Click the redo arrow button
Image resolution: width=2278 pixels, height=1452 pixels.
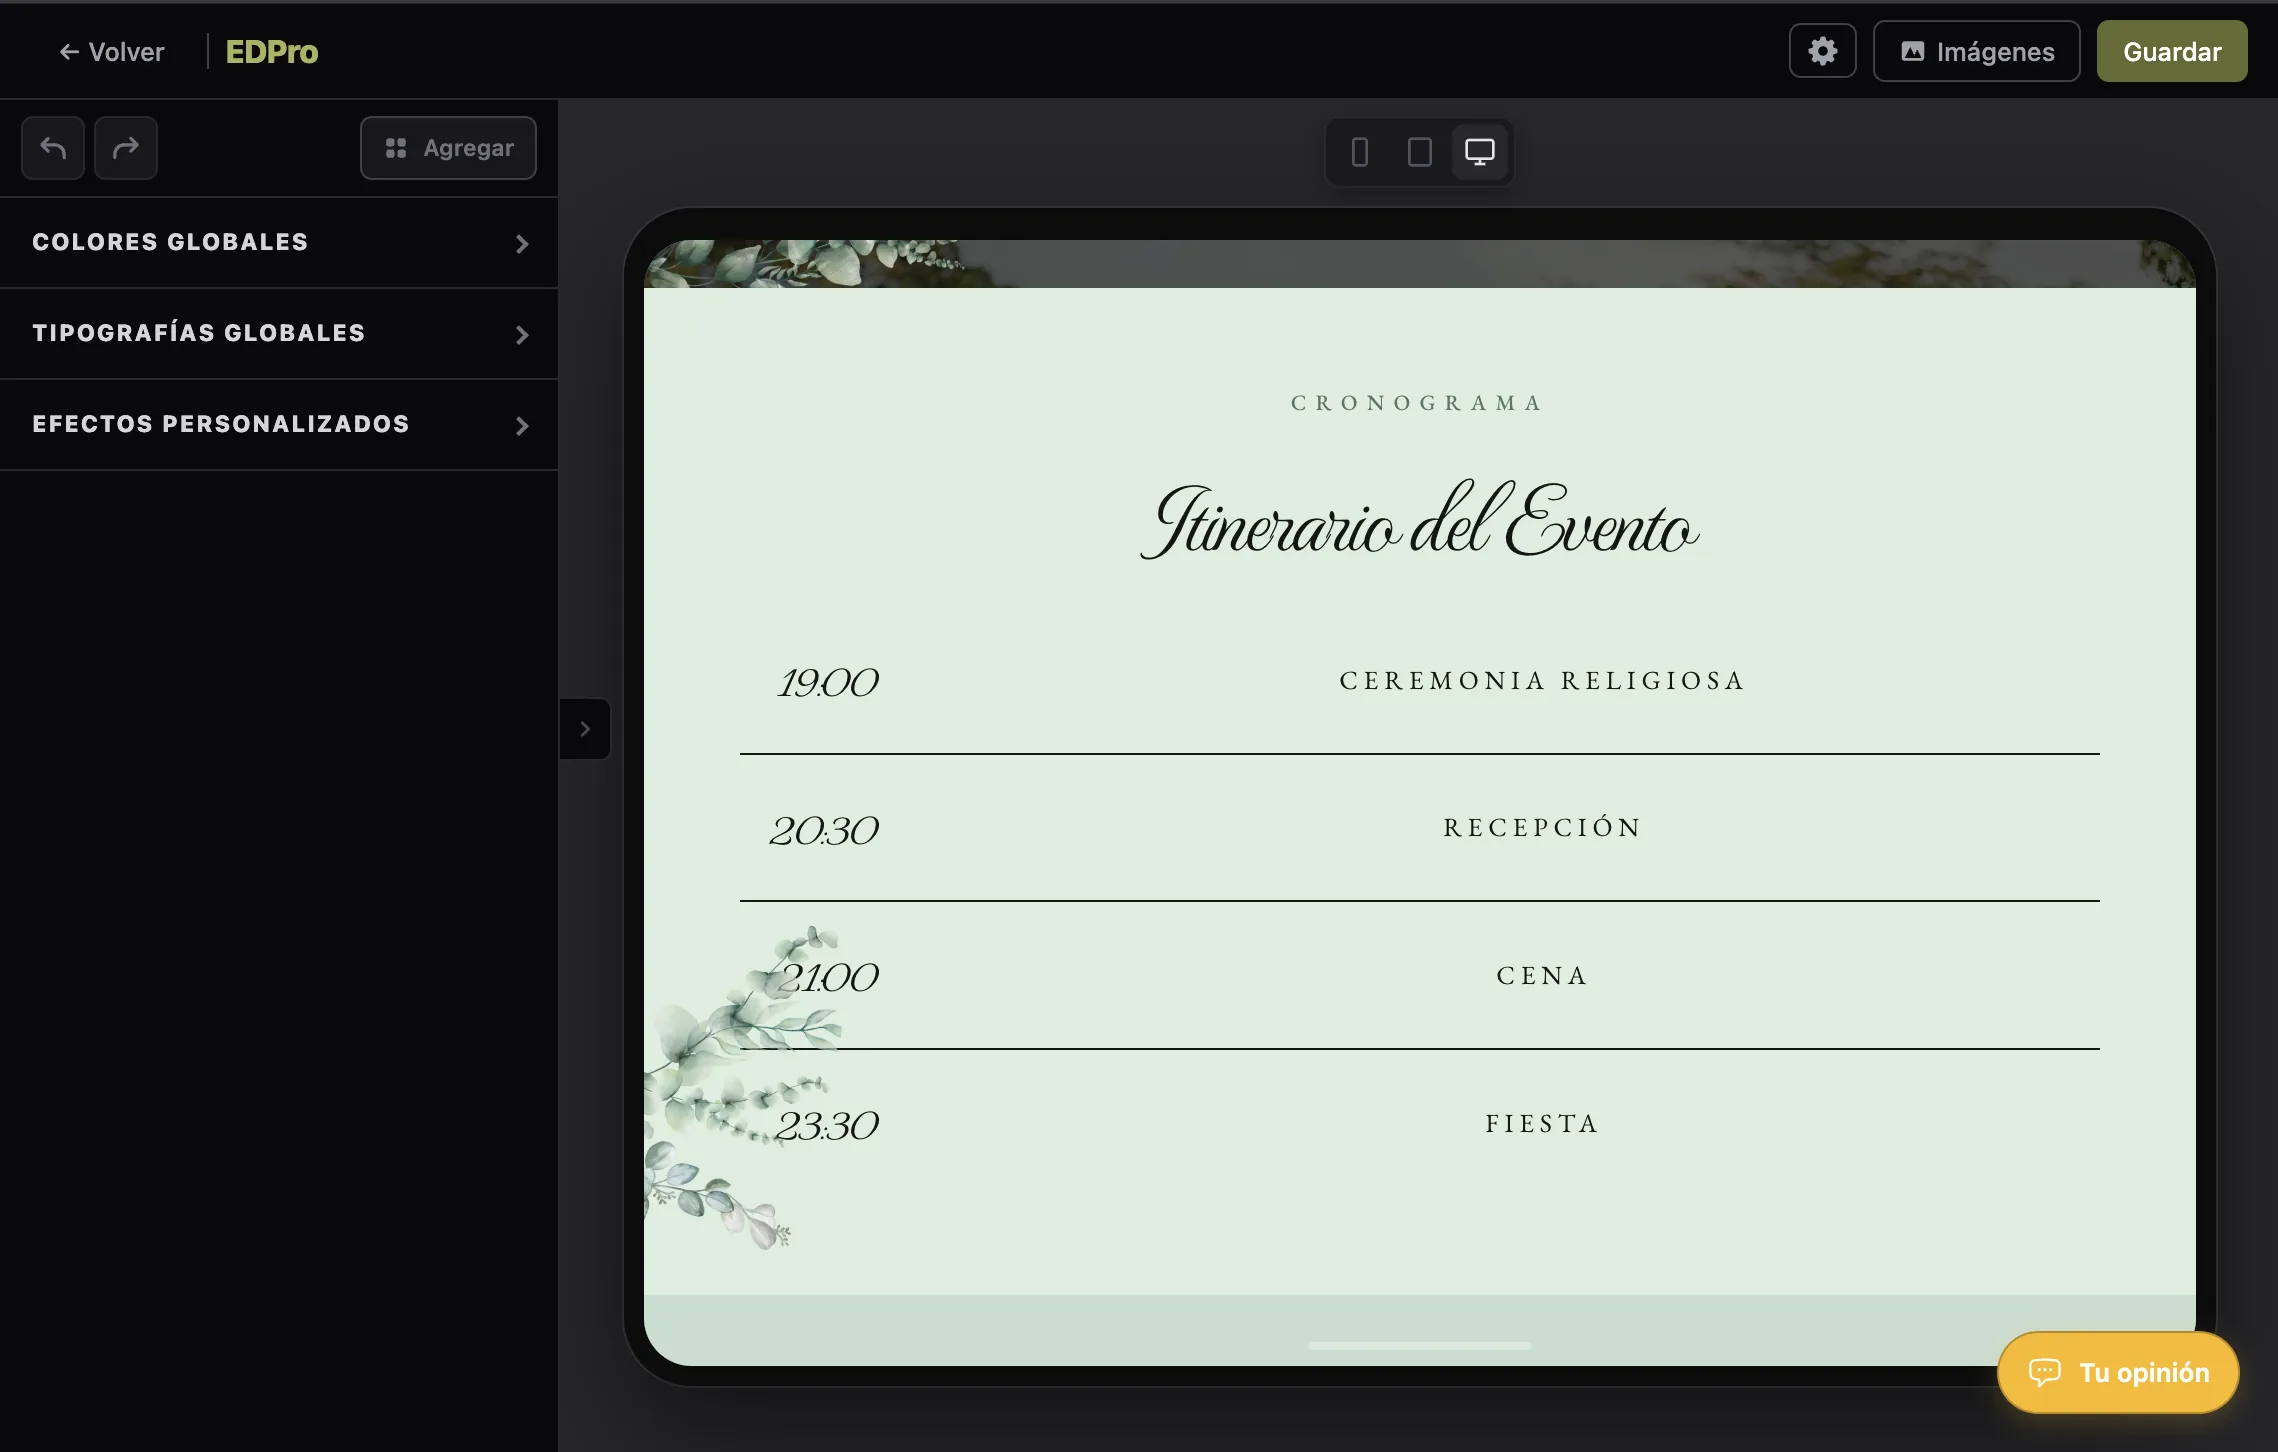click(x=126, y=148)
